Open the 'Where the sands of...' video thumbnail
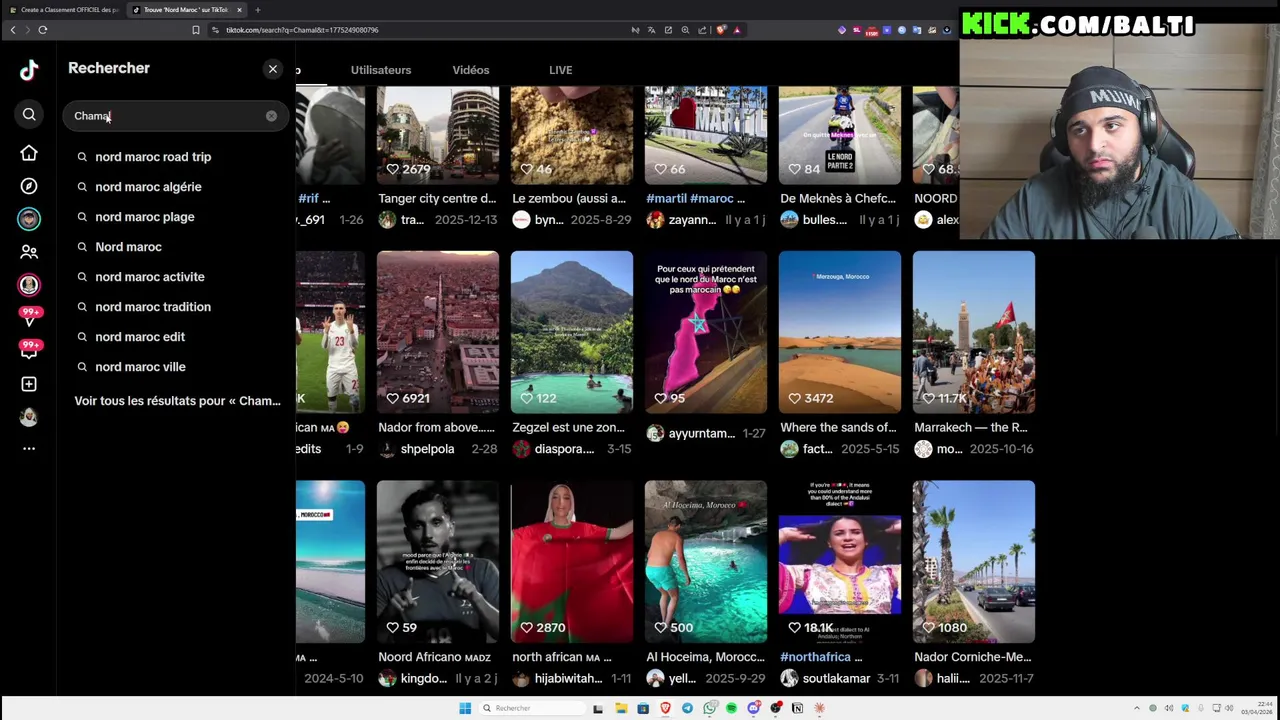Image resolution: width=1280 pixels, height=720 pixels. pos(840,332)
